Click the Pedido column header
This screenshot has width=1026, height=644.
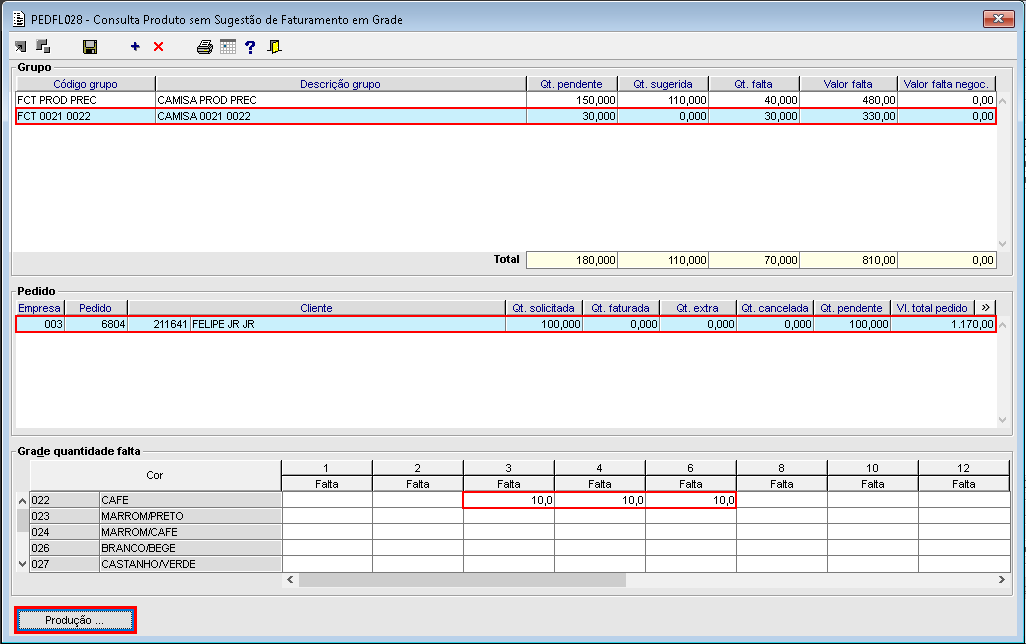96,308
